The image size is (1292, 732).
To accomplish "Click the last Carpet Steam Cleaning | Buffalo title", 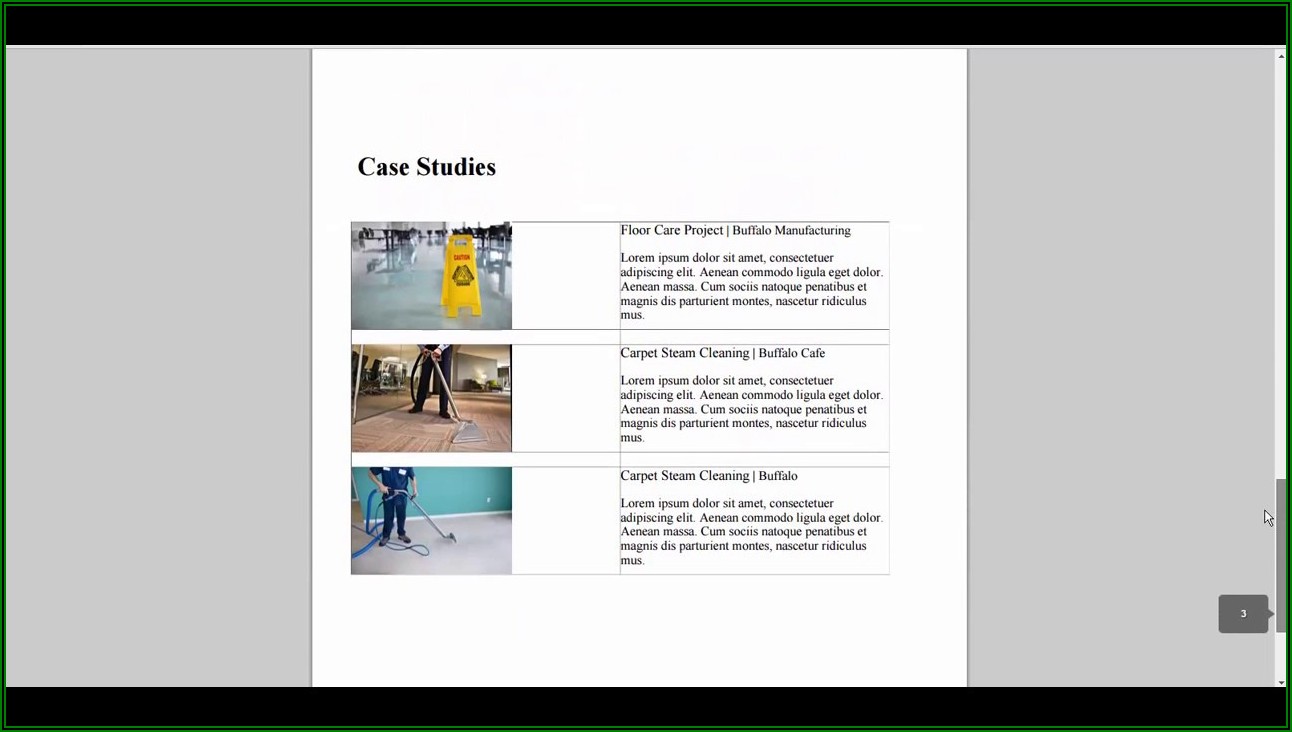I will [708, 476].
